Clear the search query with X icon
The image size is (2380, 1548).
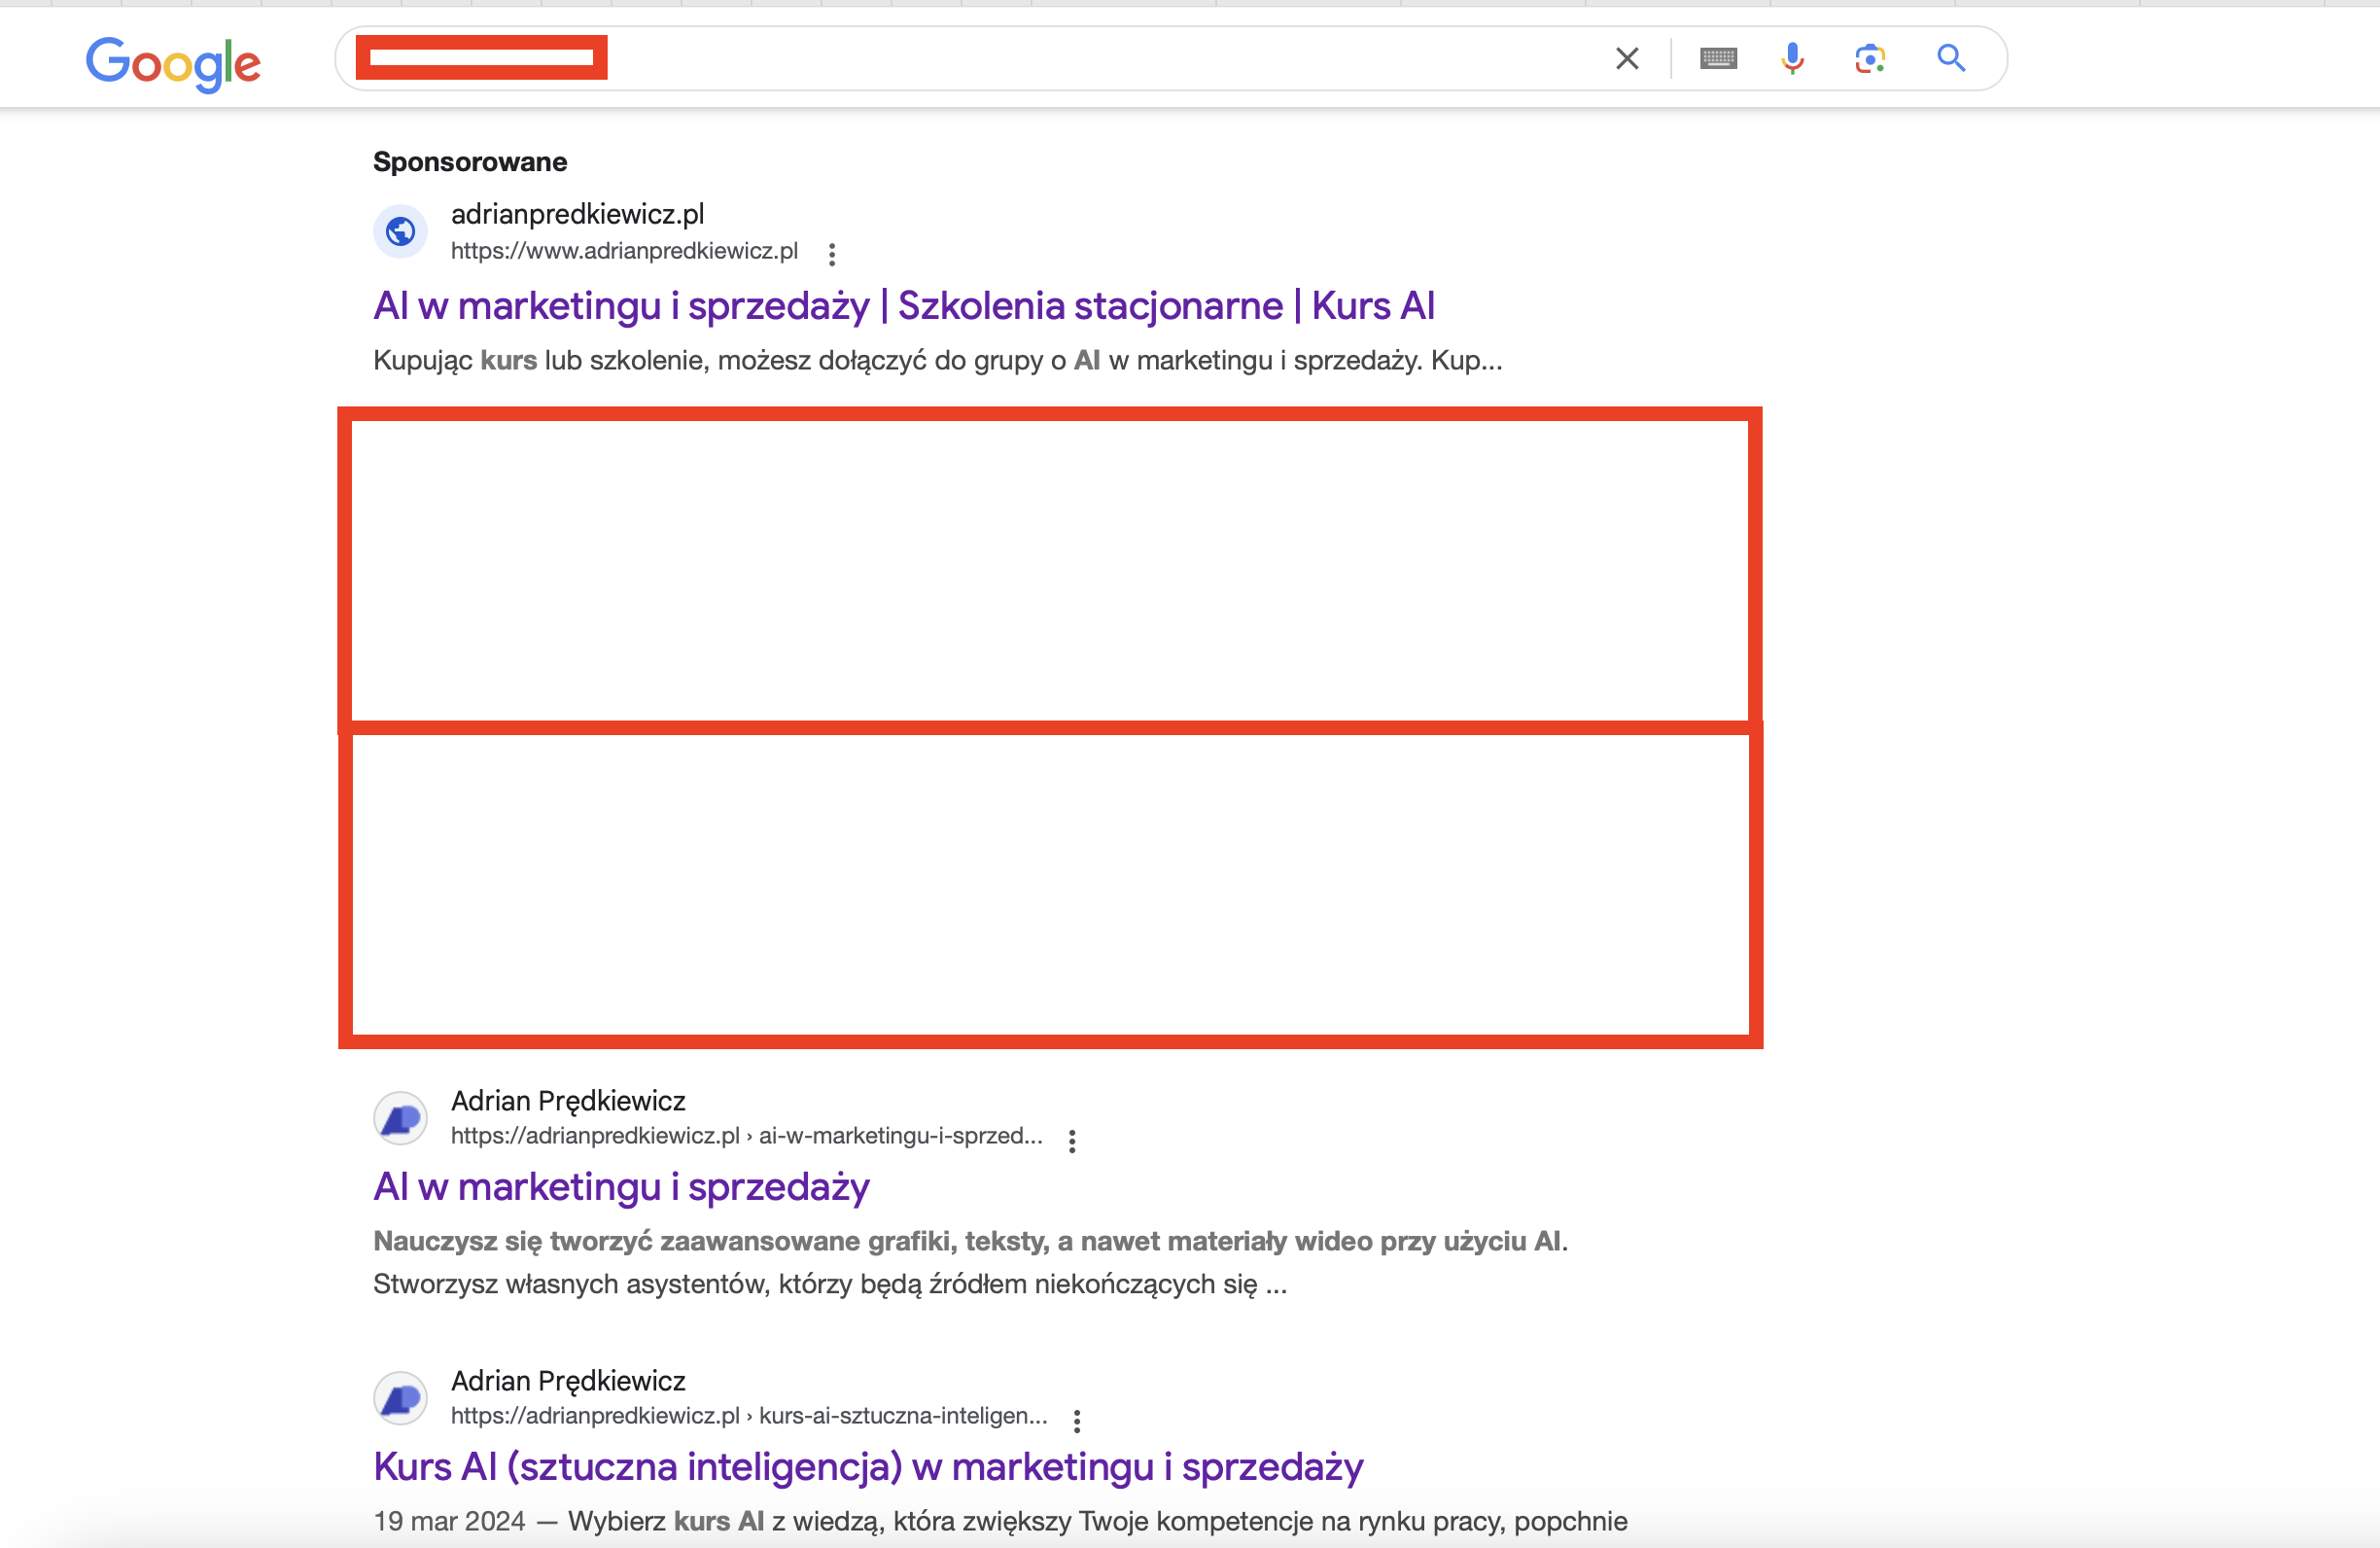pos(1627,59)
